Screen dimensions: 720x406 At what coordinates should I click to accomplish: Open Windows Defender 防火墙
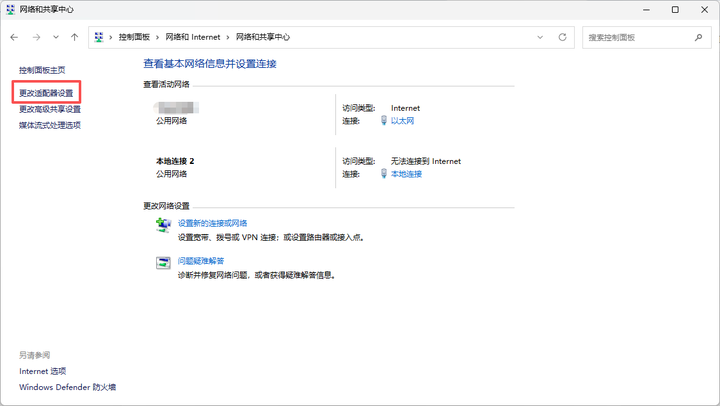tap(68, 387)
